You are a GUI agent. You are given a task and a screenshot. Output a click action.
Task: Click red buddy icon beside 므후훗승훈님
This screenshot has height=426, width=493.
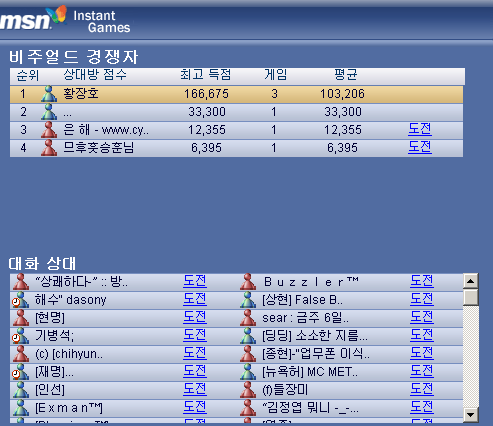coord(49,148)
